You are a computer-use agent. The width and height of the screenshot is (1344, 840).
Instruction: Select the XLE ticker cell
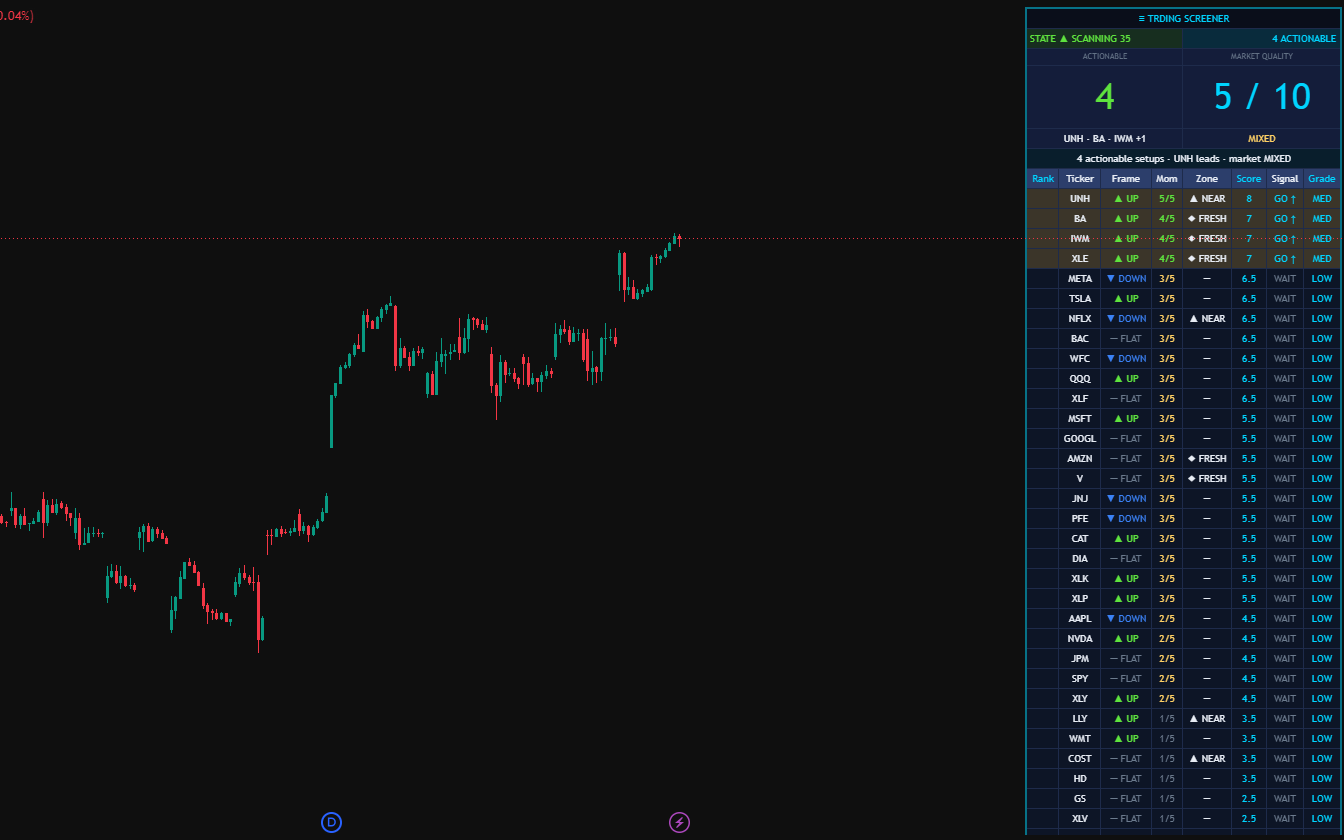coord(1080,259)
